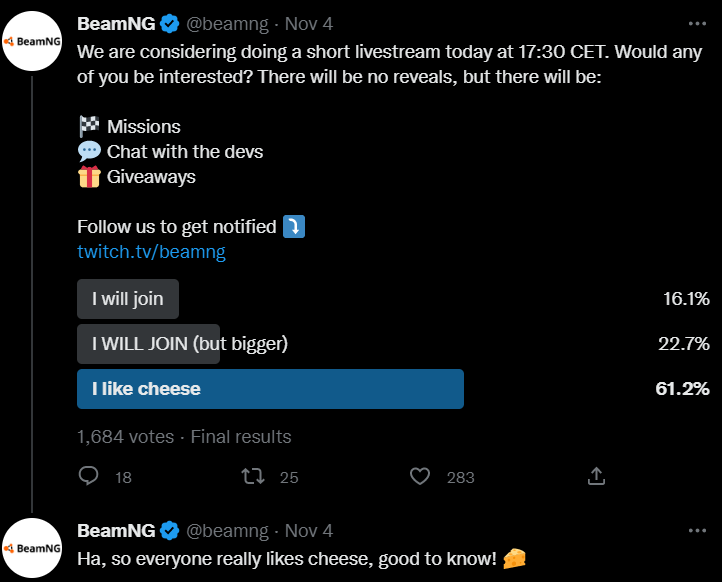Open BeamNG avatar on first tweet
This screenshot has height=582, width=722.
[x=32, y=41]
